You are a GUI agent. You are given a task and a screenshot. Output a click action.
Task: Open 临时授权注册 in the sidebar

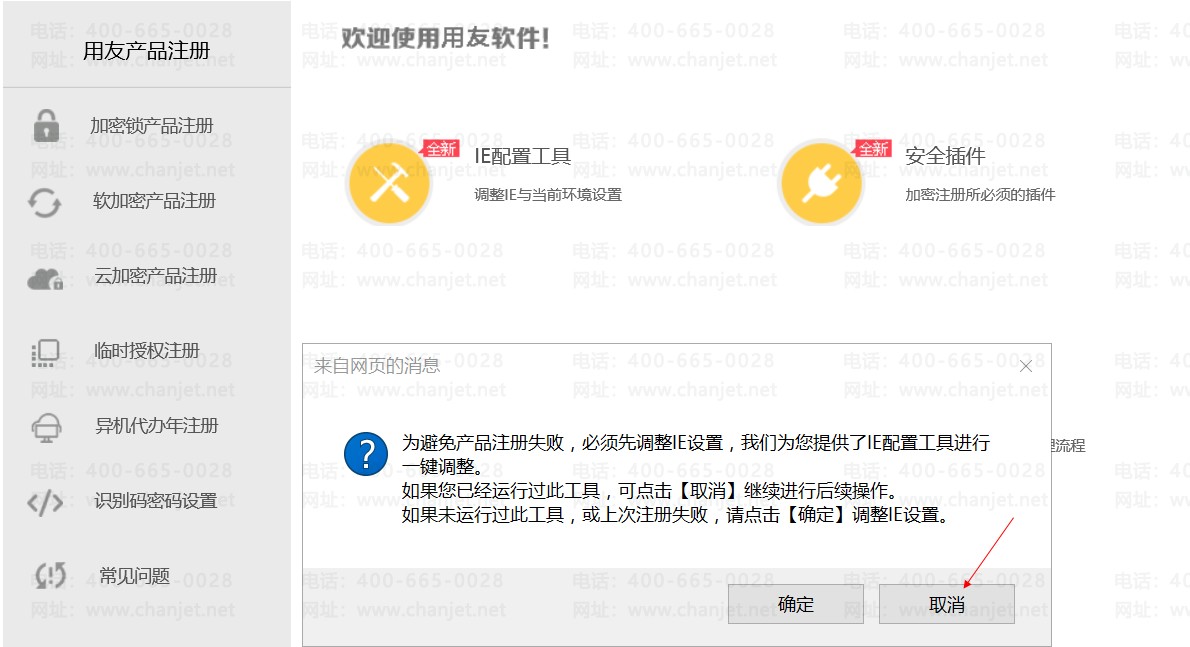tap(146, 350)
